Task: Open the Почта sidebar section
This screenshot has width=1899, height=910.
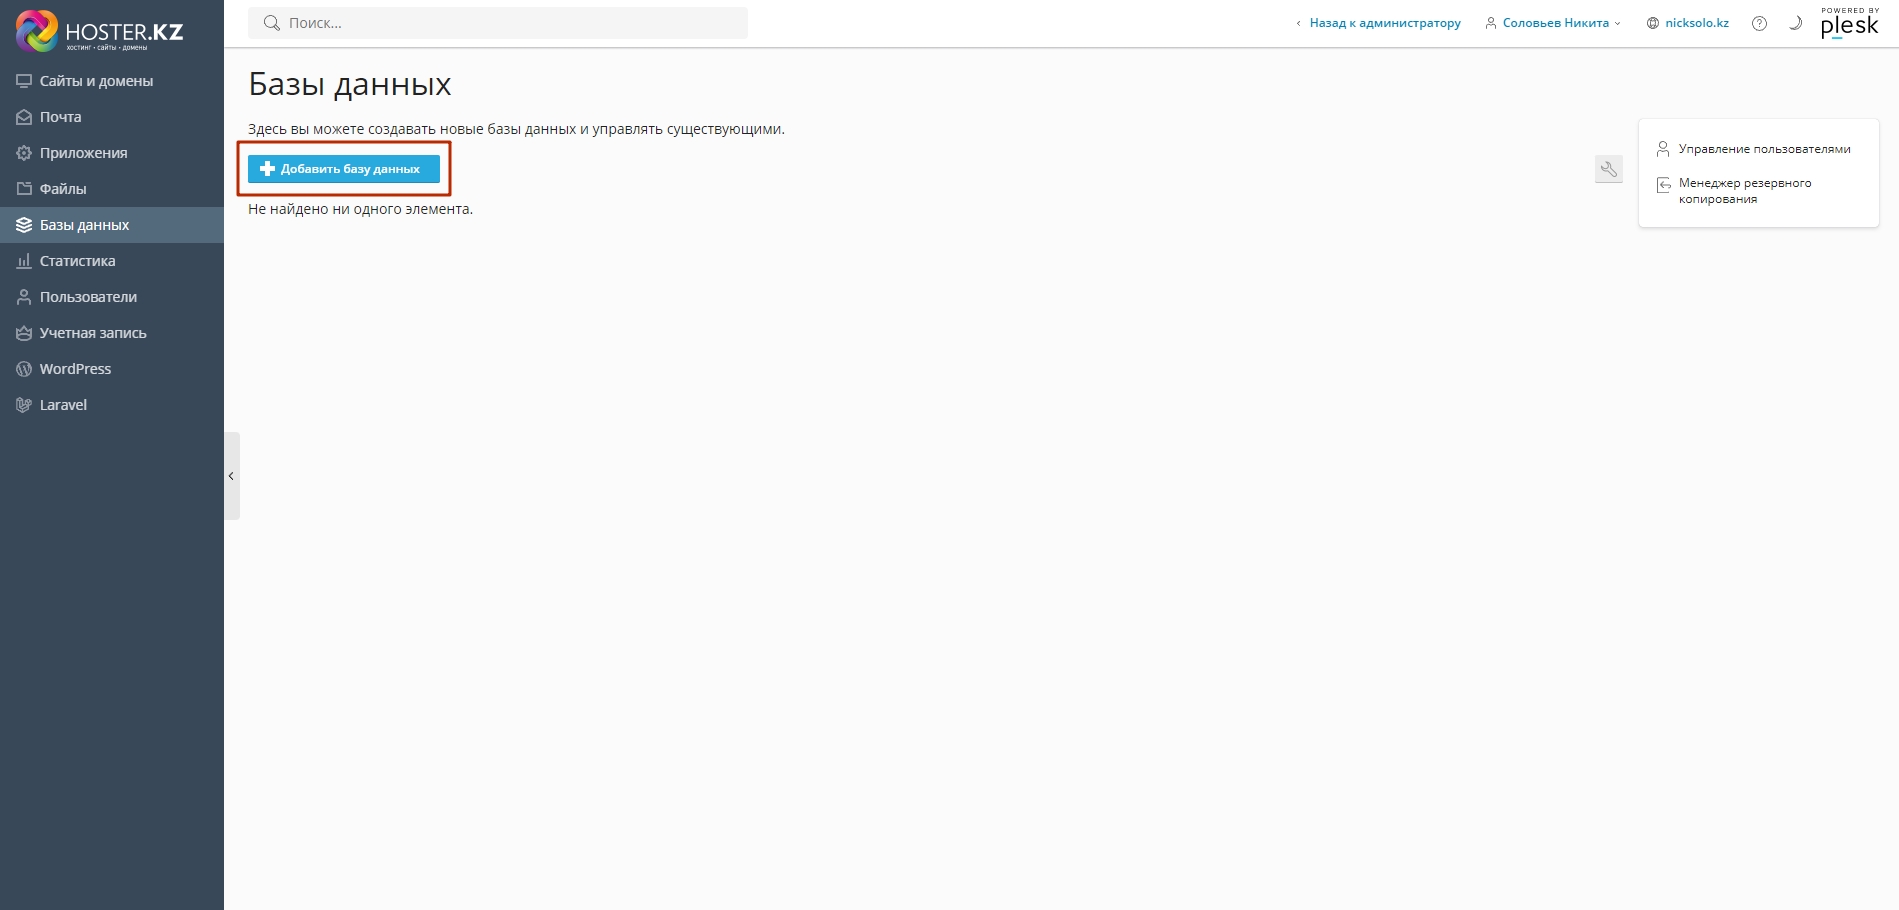Action: (60, 117)
